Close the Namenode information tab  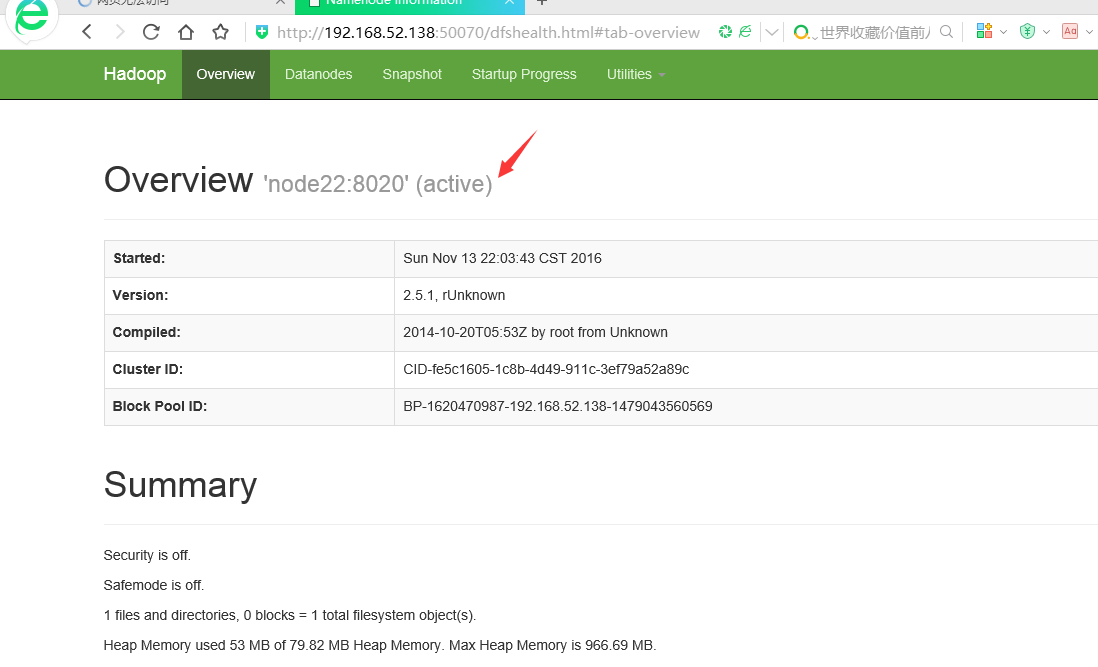[509, 3]
